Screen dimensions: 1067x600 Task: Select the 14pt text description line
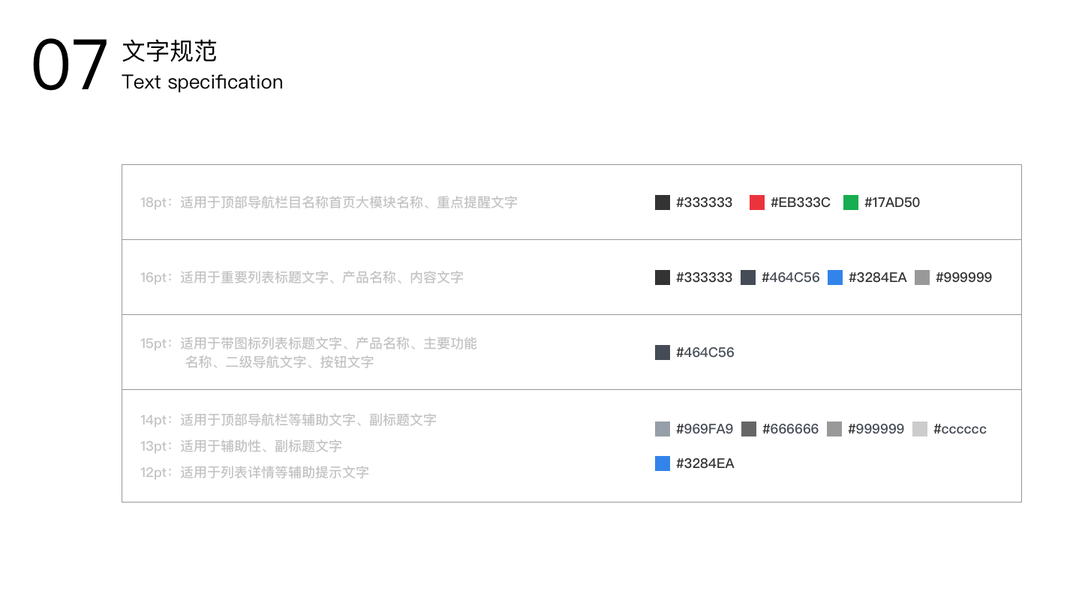point(288,420)
